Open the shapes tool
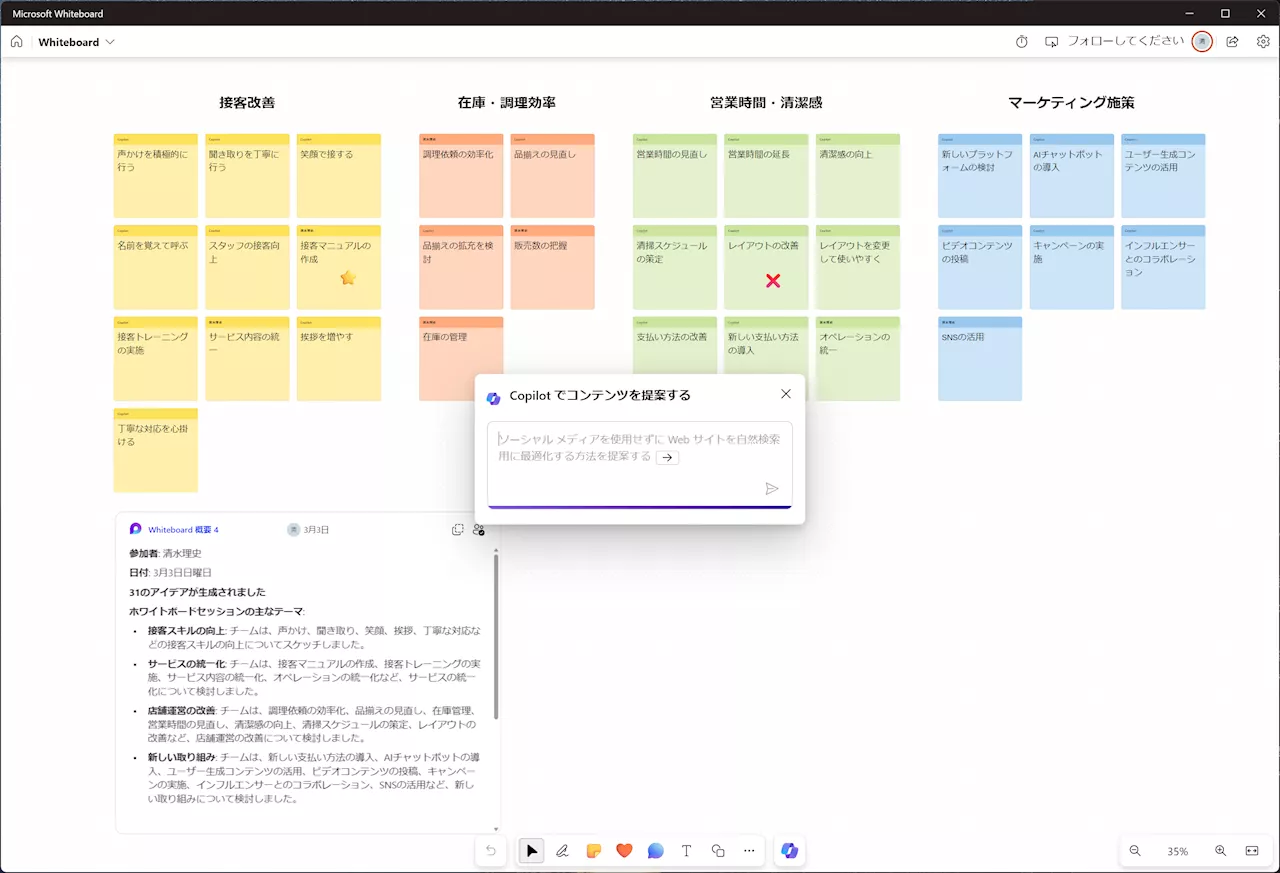The height and width of the screenshot is (873, 1280). coord(718,851)
